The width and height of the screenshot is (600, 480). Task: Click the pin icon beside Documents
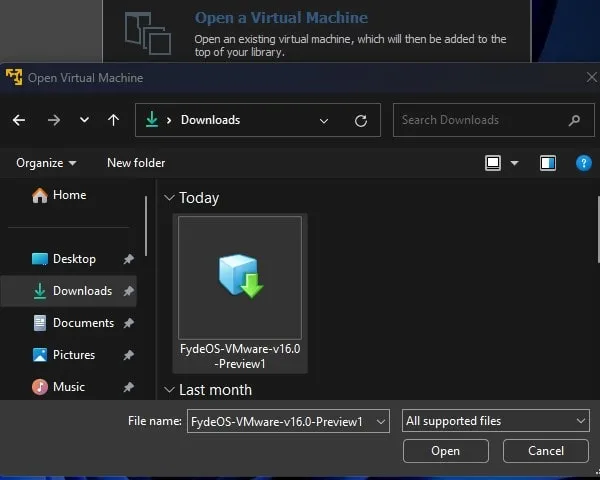[x=129, y=323]
